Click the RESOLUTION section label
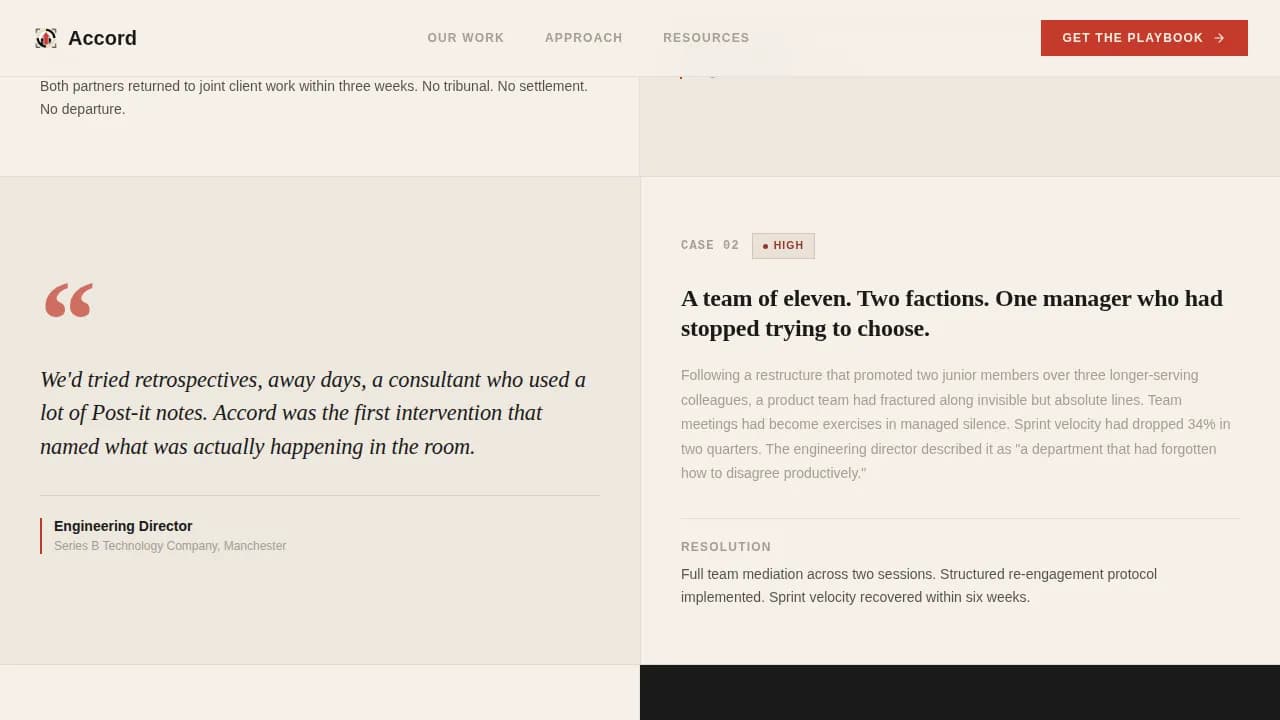 click(x=726, y=547)
